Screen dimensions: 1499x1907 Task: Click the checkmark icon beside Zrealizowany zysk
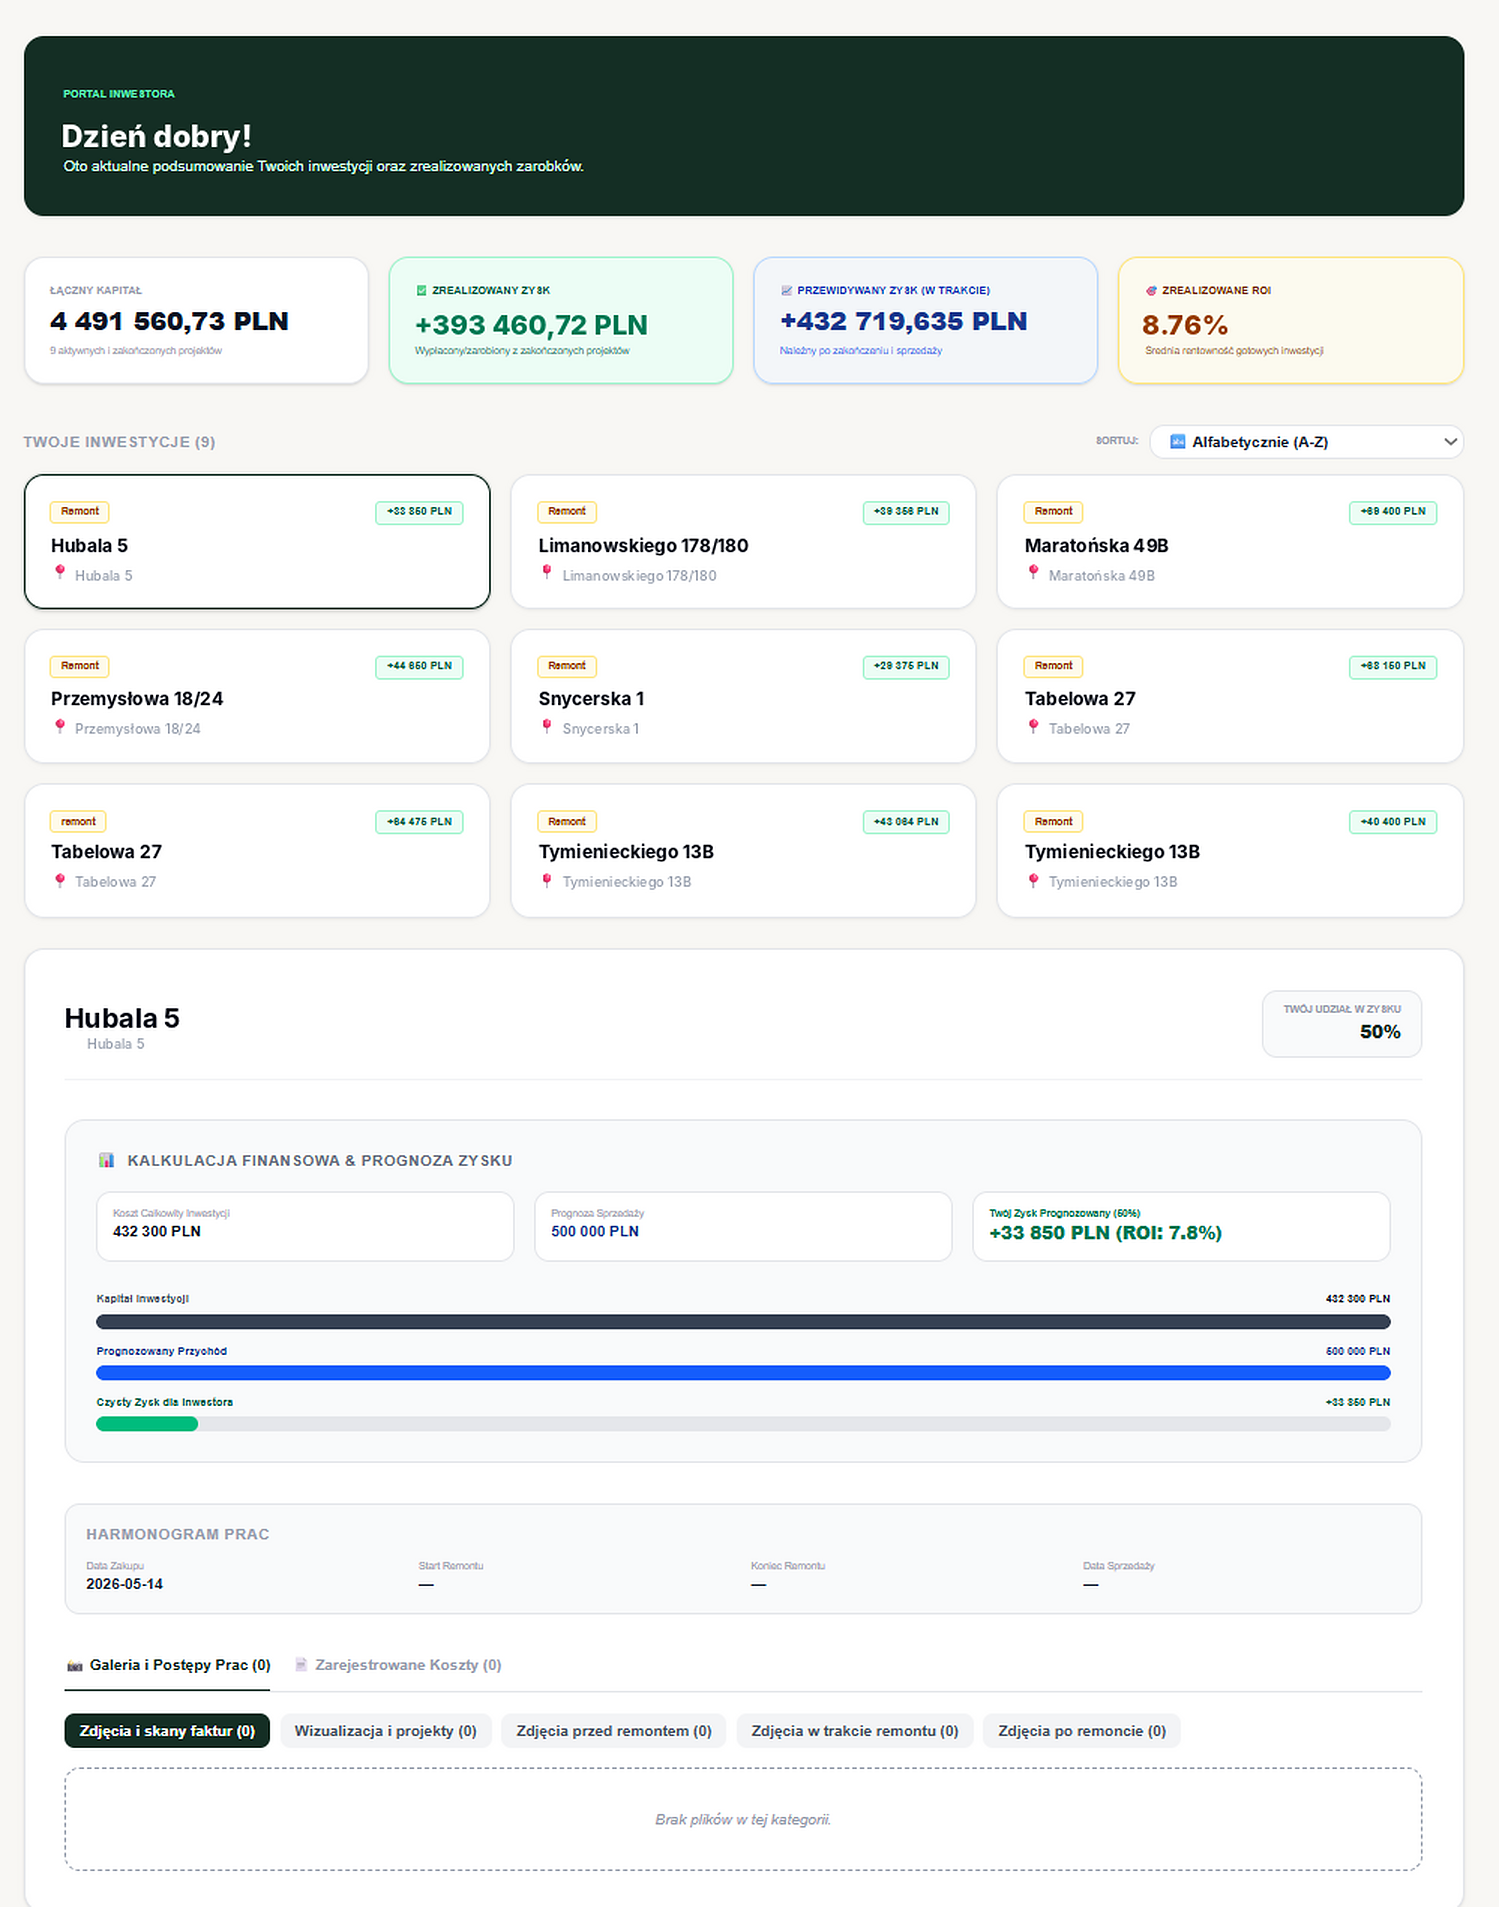(421, 291)
